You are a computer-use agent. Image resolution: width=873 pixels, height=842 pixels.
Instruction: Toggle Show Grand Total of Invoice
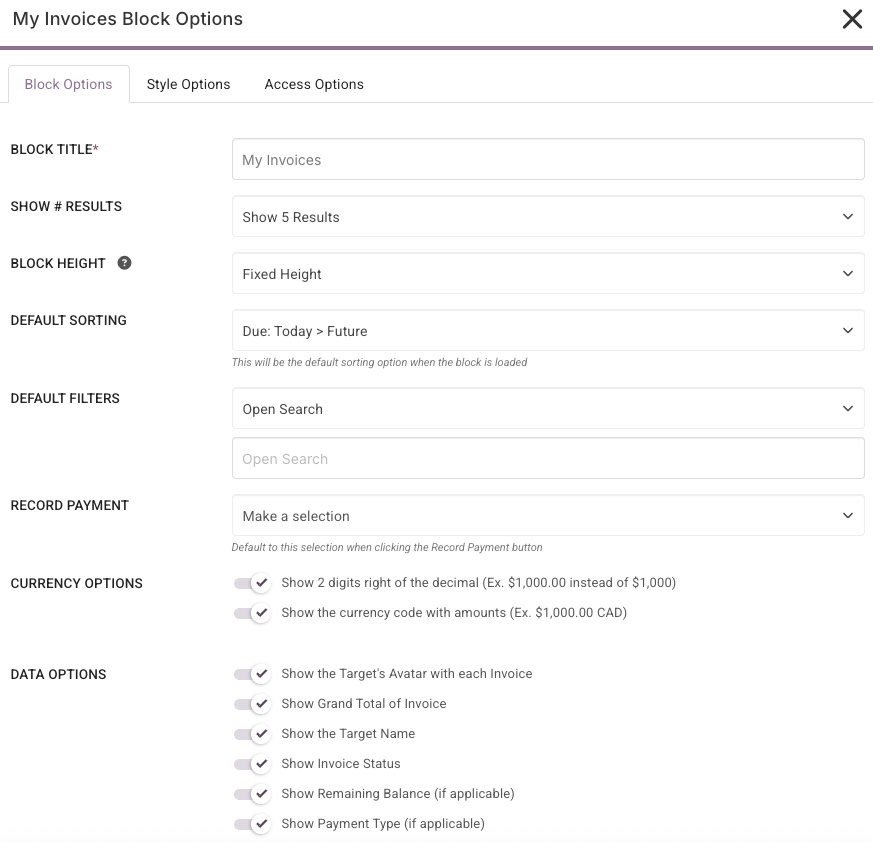click(x=252, y=704)
